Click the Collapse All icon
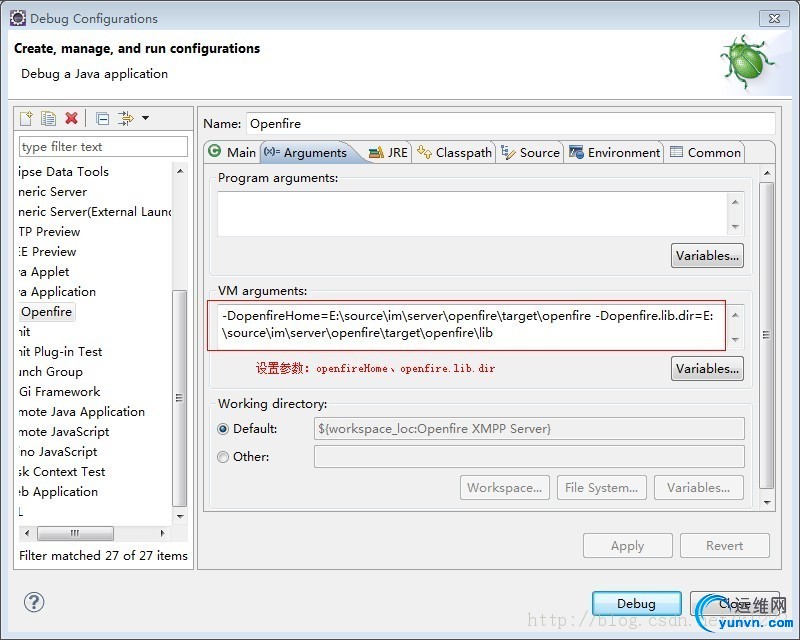 point(103,119)
